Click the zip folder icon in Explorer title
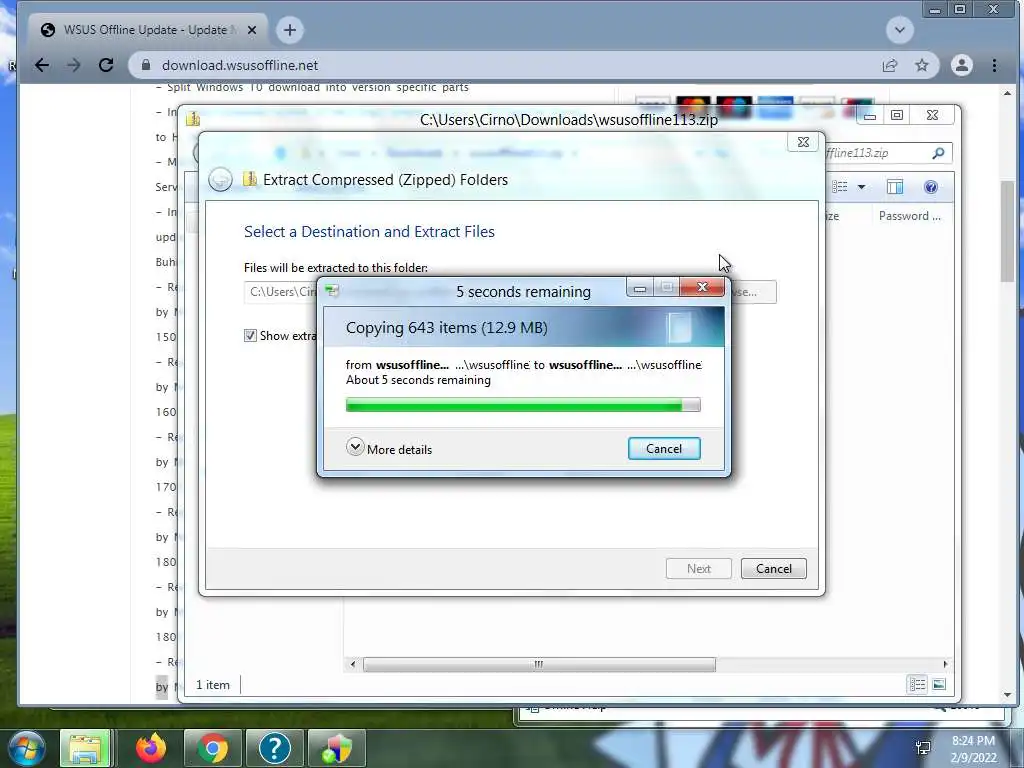The width and height of the screenshot is (1024, 768). (x=193, y=119)
